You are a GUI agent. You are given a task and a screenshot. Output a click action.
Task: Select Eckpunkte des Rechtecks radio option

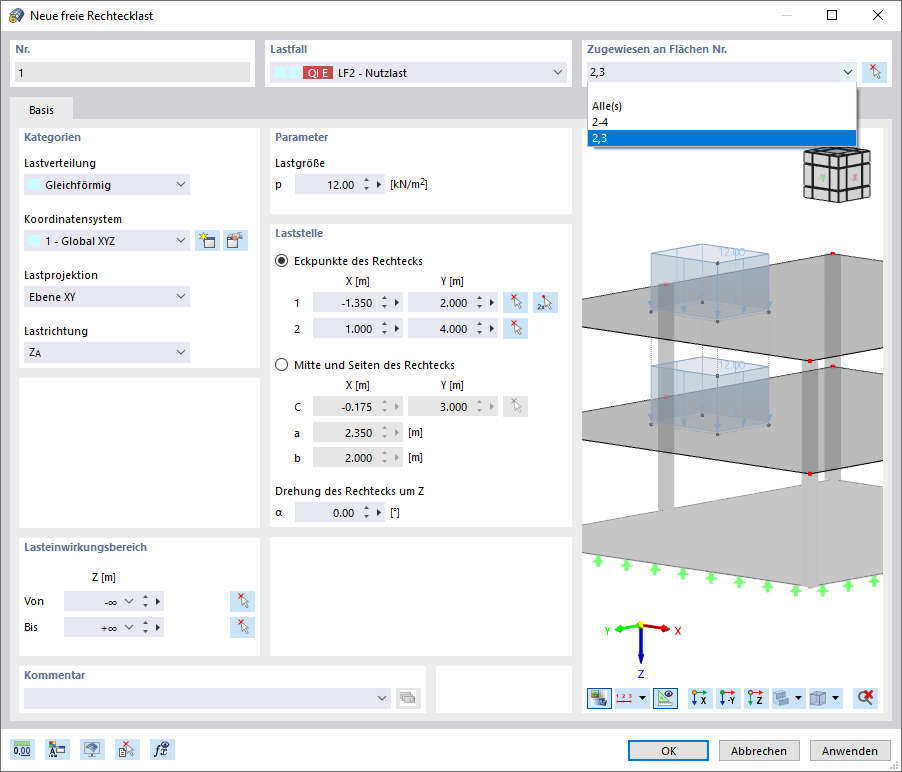point(281,261)
